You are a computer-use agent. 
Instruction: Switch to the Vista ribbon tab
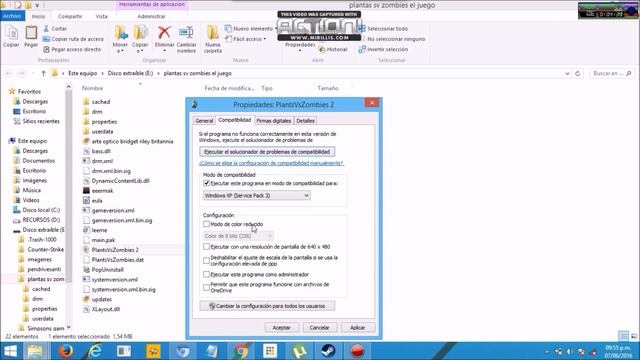click(101, 16)
